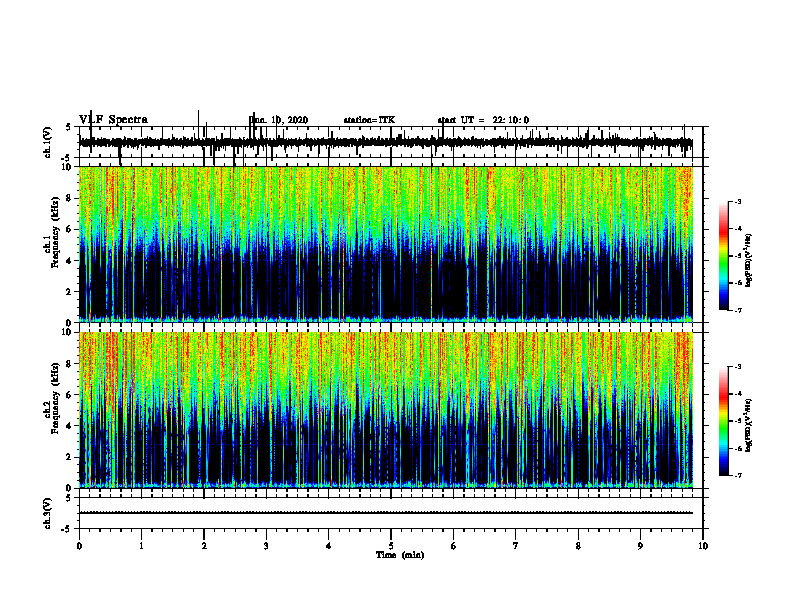Click the ch.1 "Frequency (kHz)" axis label

click(55, 233)
